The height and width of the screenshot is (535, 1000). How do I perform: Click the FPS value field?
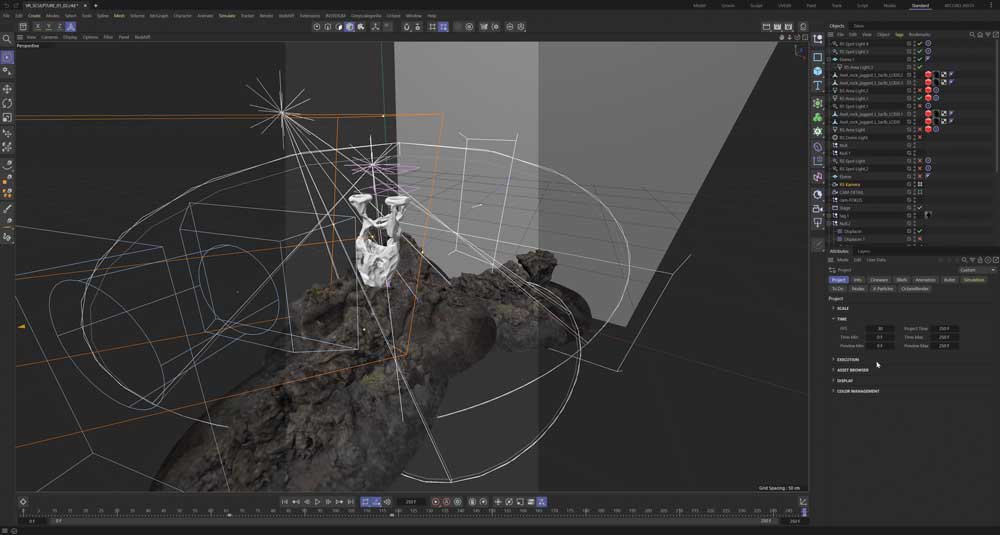[880, 328]
